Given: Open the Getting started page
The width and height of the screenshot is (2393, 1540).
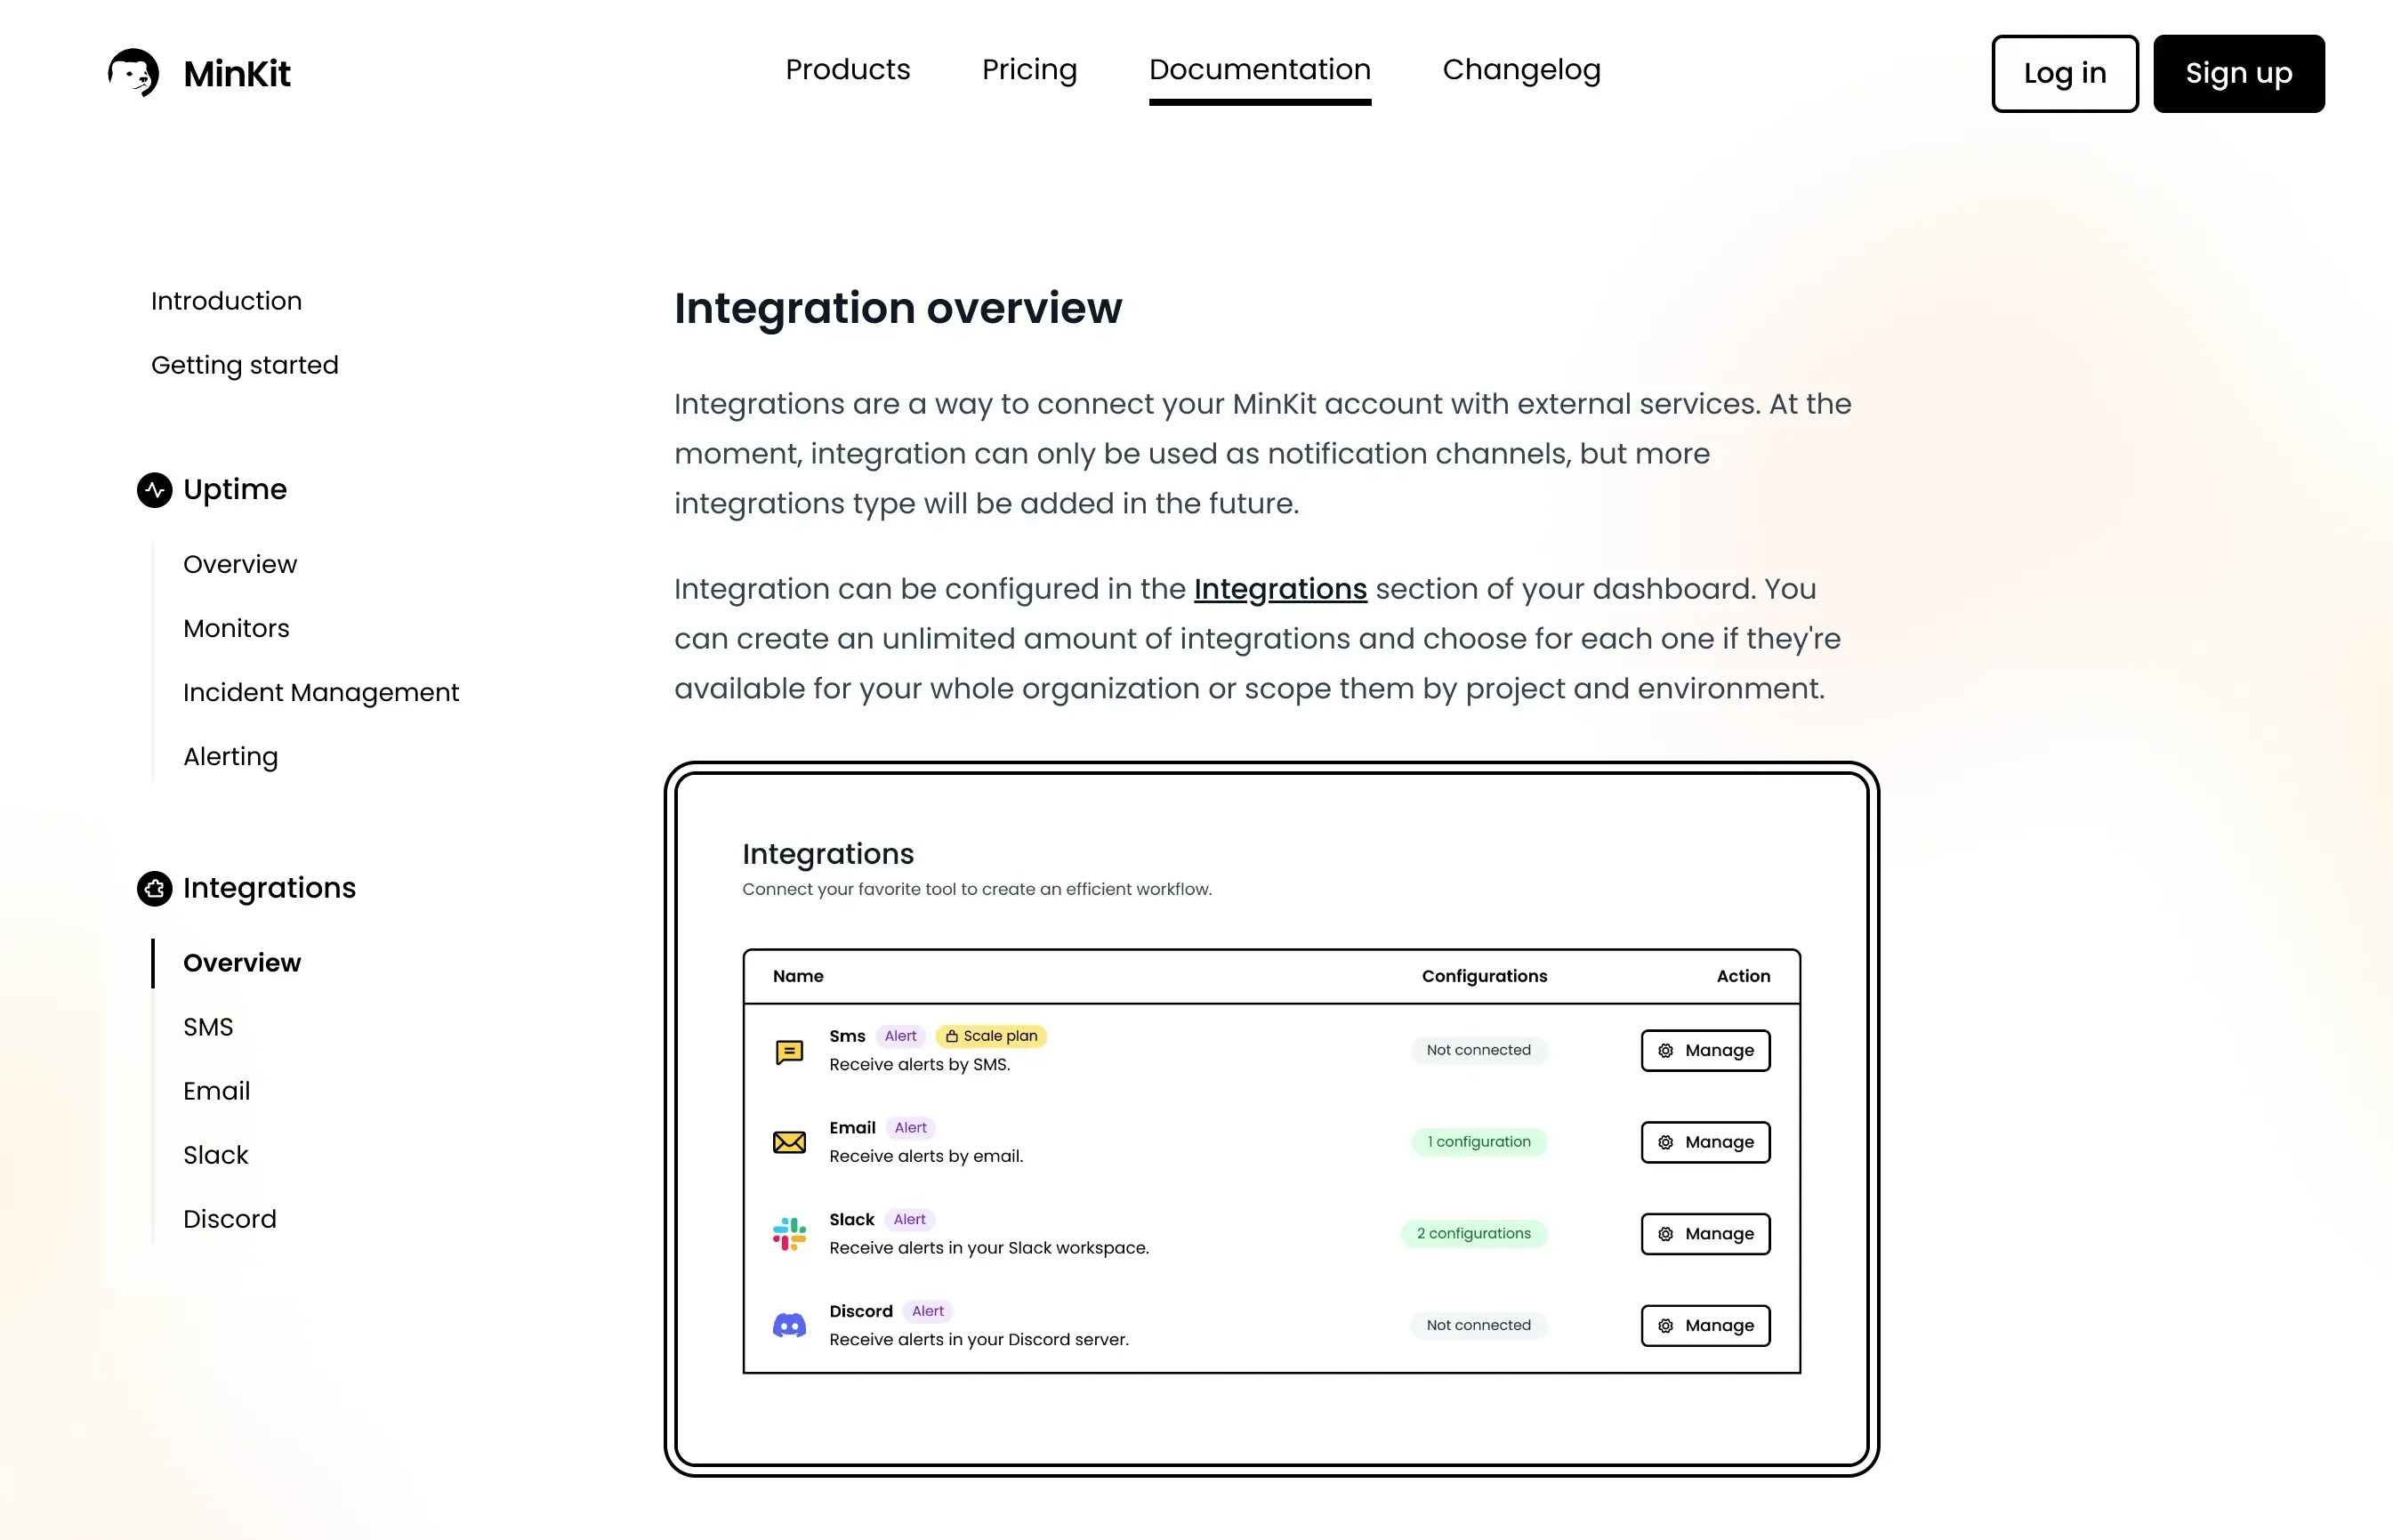Looking at the screenshot, I should point(245,365).
